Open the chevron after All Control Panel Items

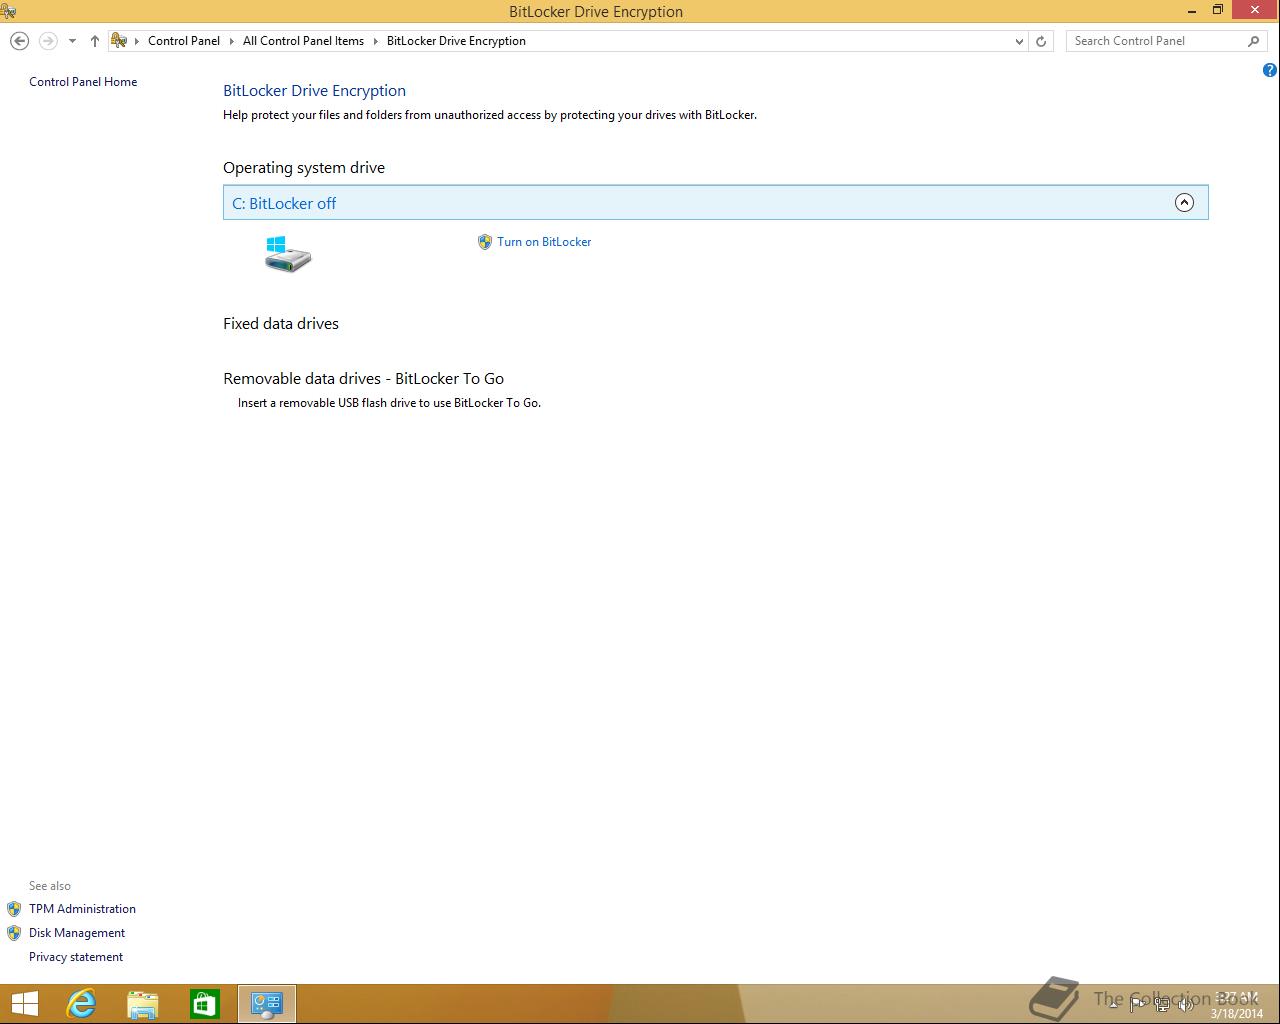coord(376,41)
